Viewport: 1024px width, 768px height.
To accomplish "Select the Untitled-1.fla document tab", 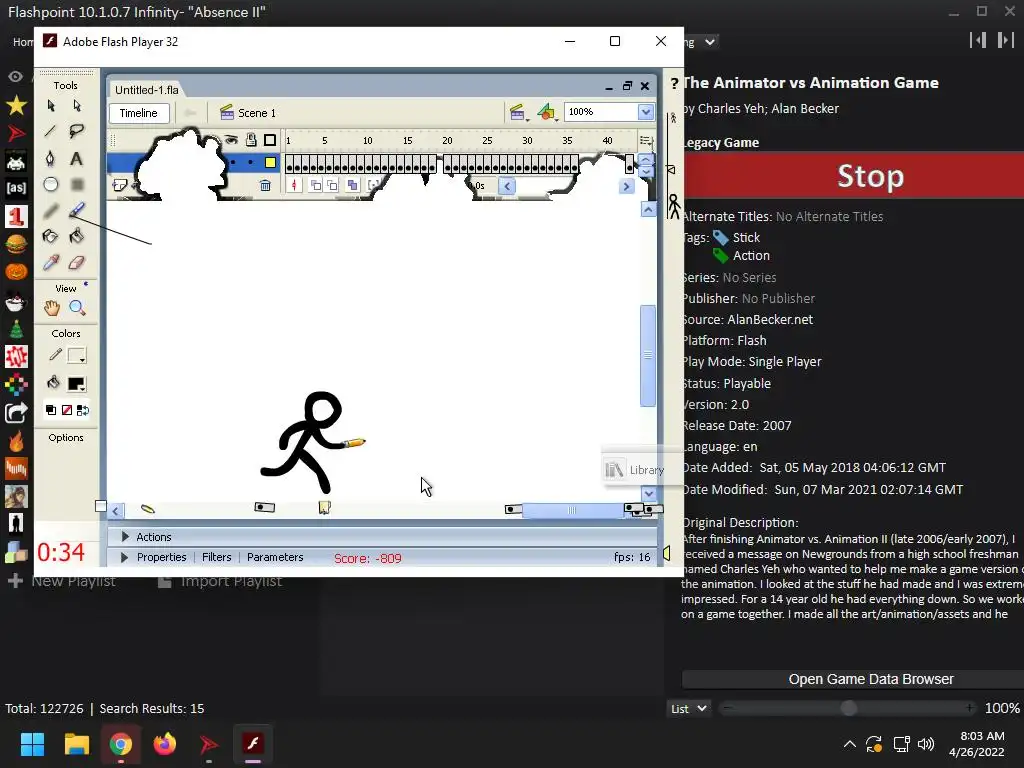I will pos(147,90).
